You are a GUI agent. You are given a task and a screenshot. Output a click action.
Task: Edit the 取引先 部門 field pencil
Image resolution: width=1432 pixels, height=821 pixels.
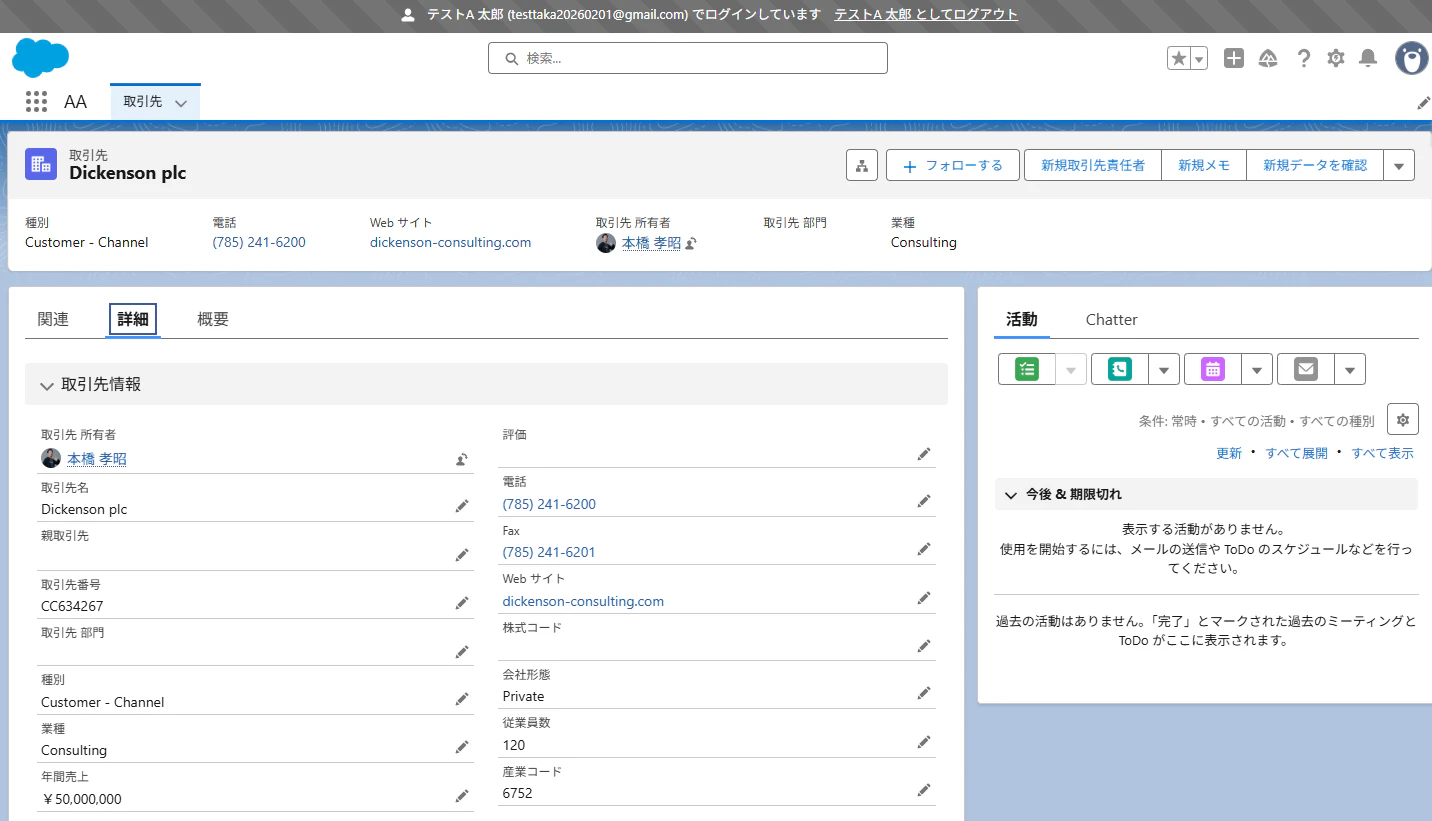click(x=462, y=652)
